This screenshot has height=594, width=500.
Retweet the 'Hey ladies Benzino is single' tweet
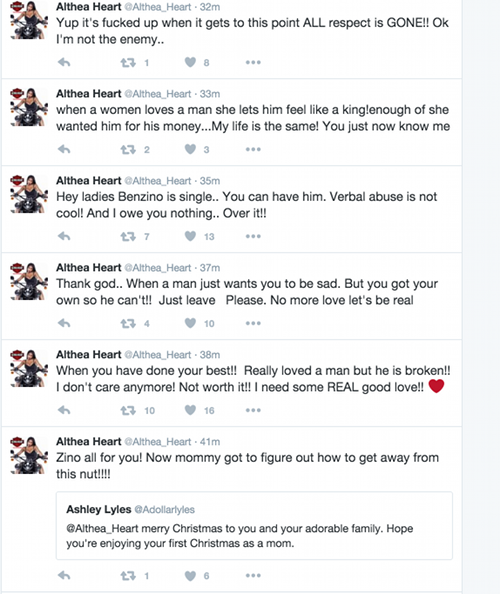pyautogui.click(x=128, y=236)
